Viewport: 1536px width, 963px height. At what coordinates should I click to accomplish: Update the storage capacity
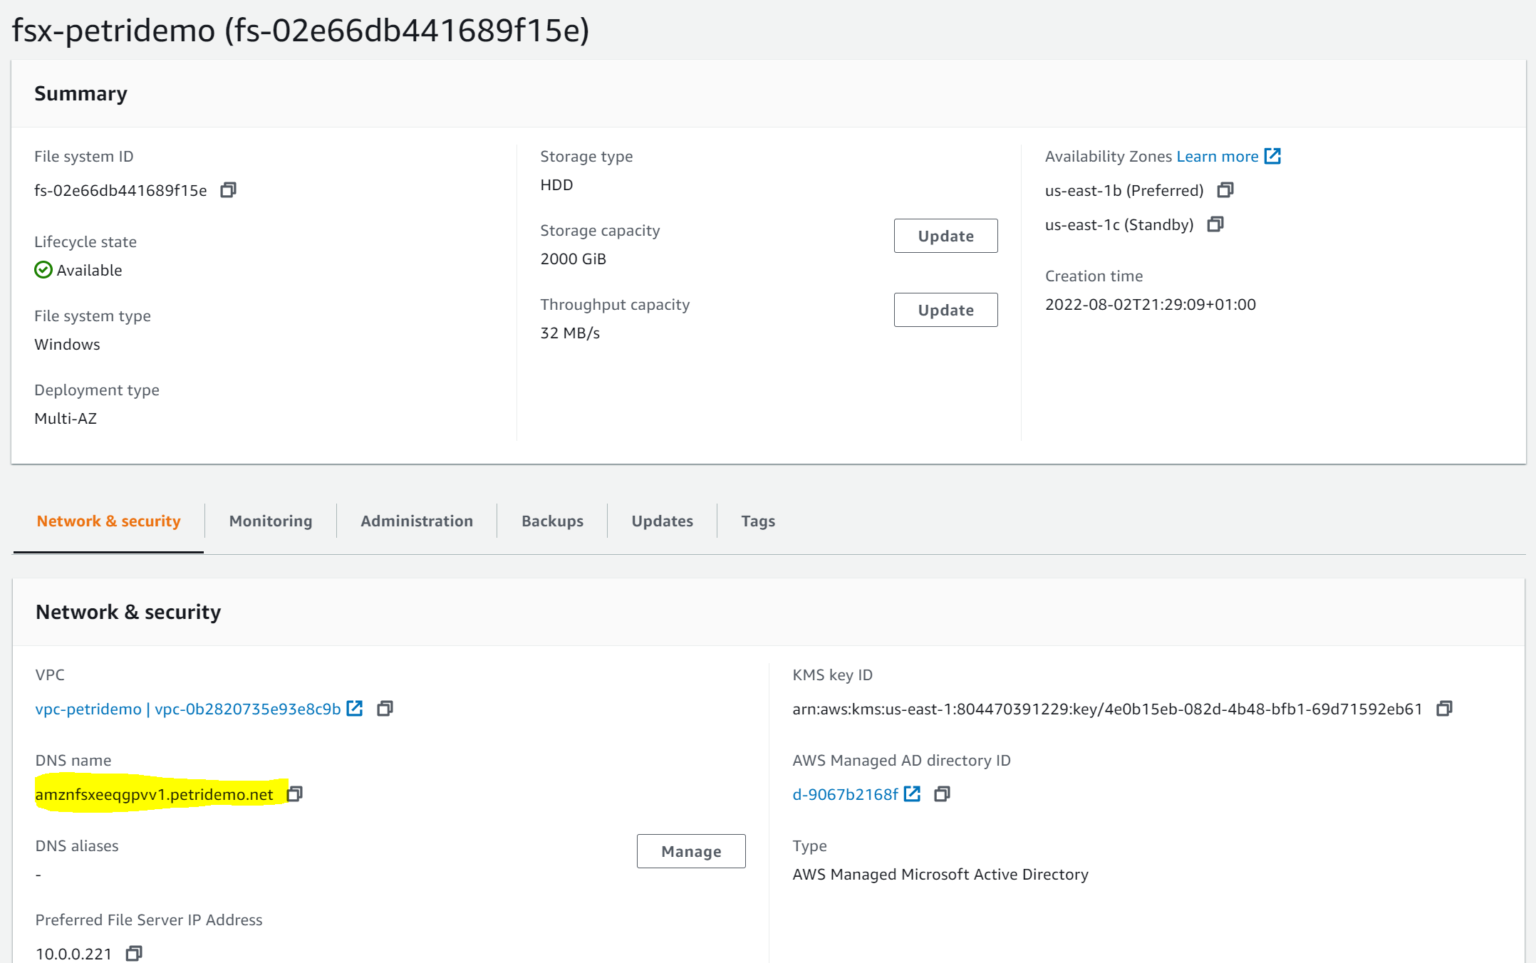click(945, 235)
